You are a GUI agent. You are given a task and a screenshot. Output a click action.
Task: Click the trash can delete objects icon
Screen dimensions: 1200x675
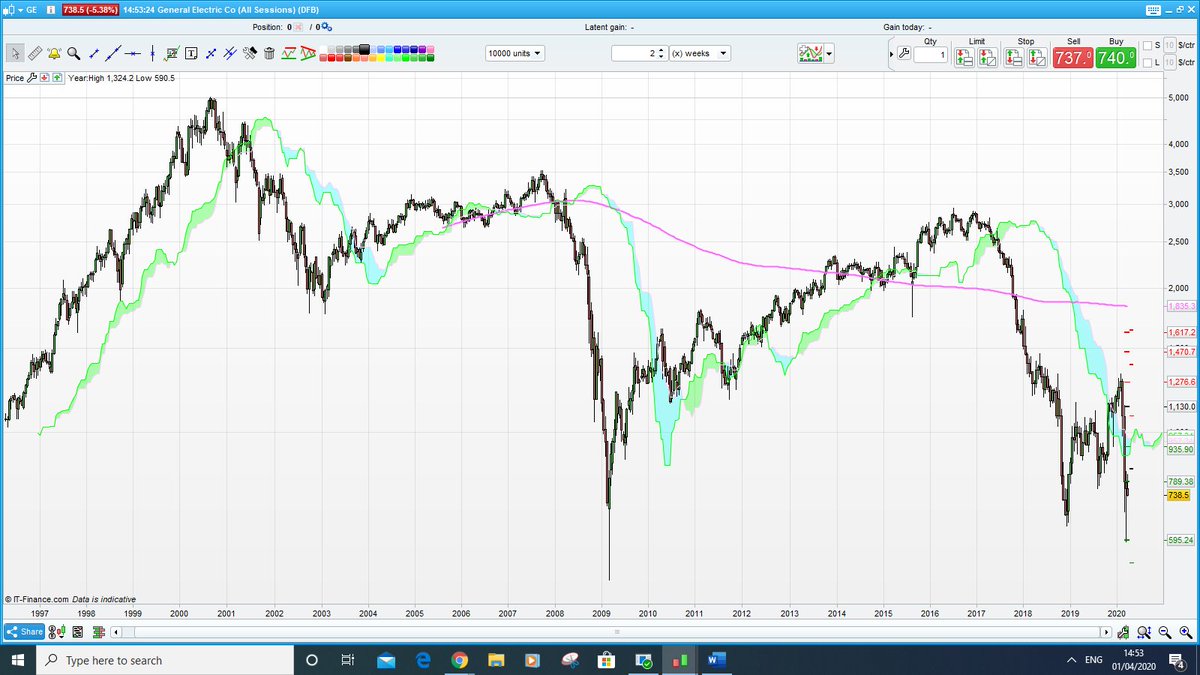(269, 53)
